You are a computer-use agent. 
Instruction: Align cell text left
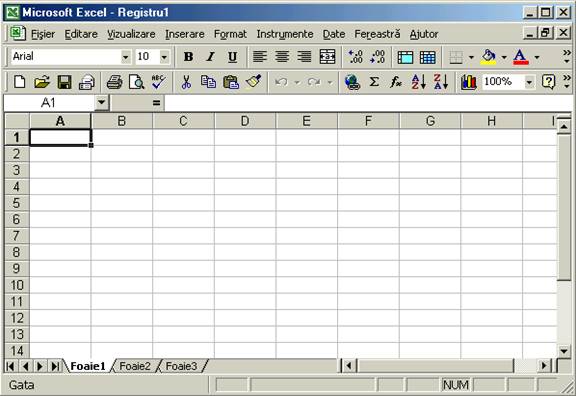(260, 57)
